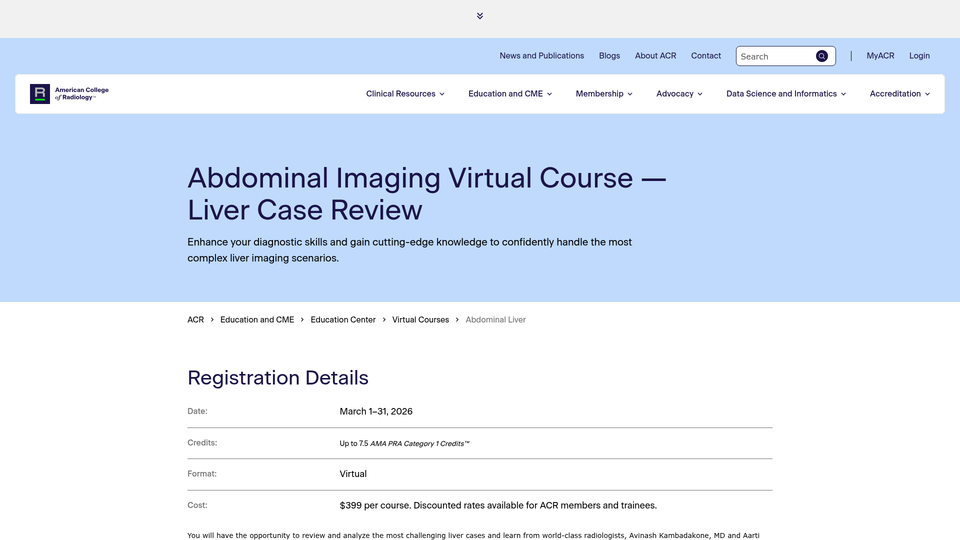Go to News and Publications

pyautogui.click(x=541, y=56)
